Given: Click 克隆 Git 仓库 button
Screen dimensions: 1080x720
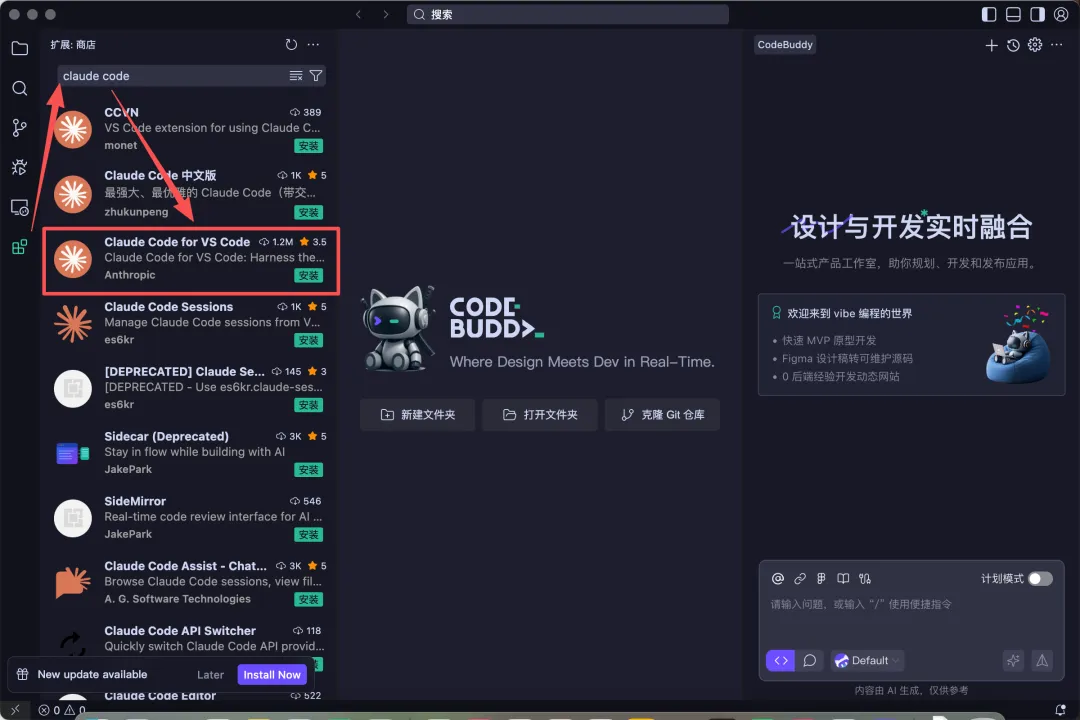Looking at the screenshot, I should coord(663,415).
